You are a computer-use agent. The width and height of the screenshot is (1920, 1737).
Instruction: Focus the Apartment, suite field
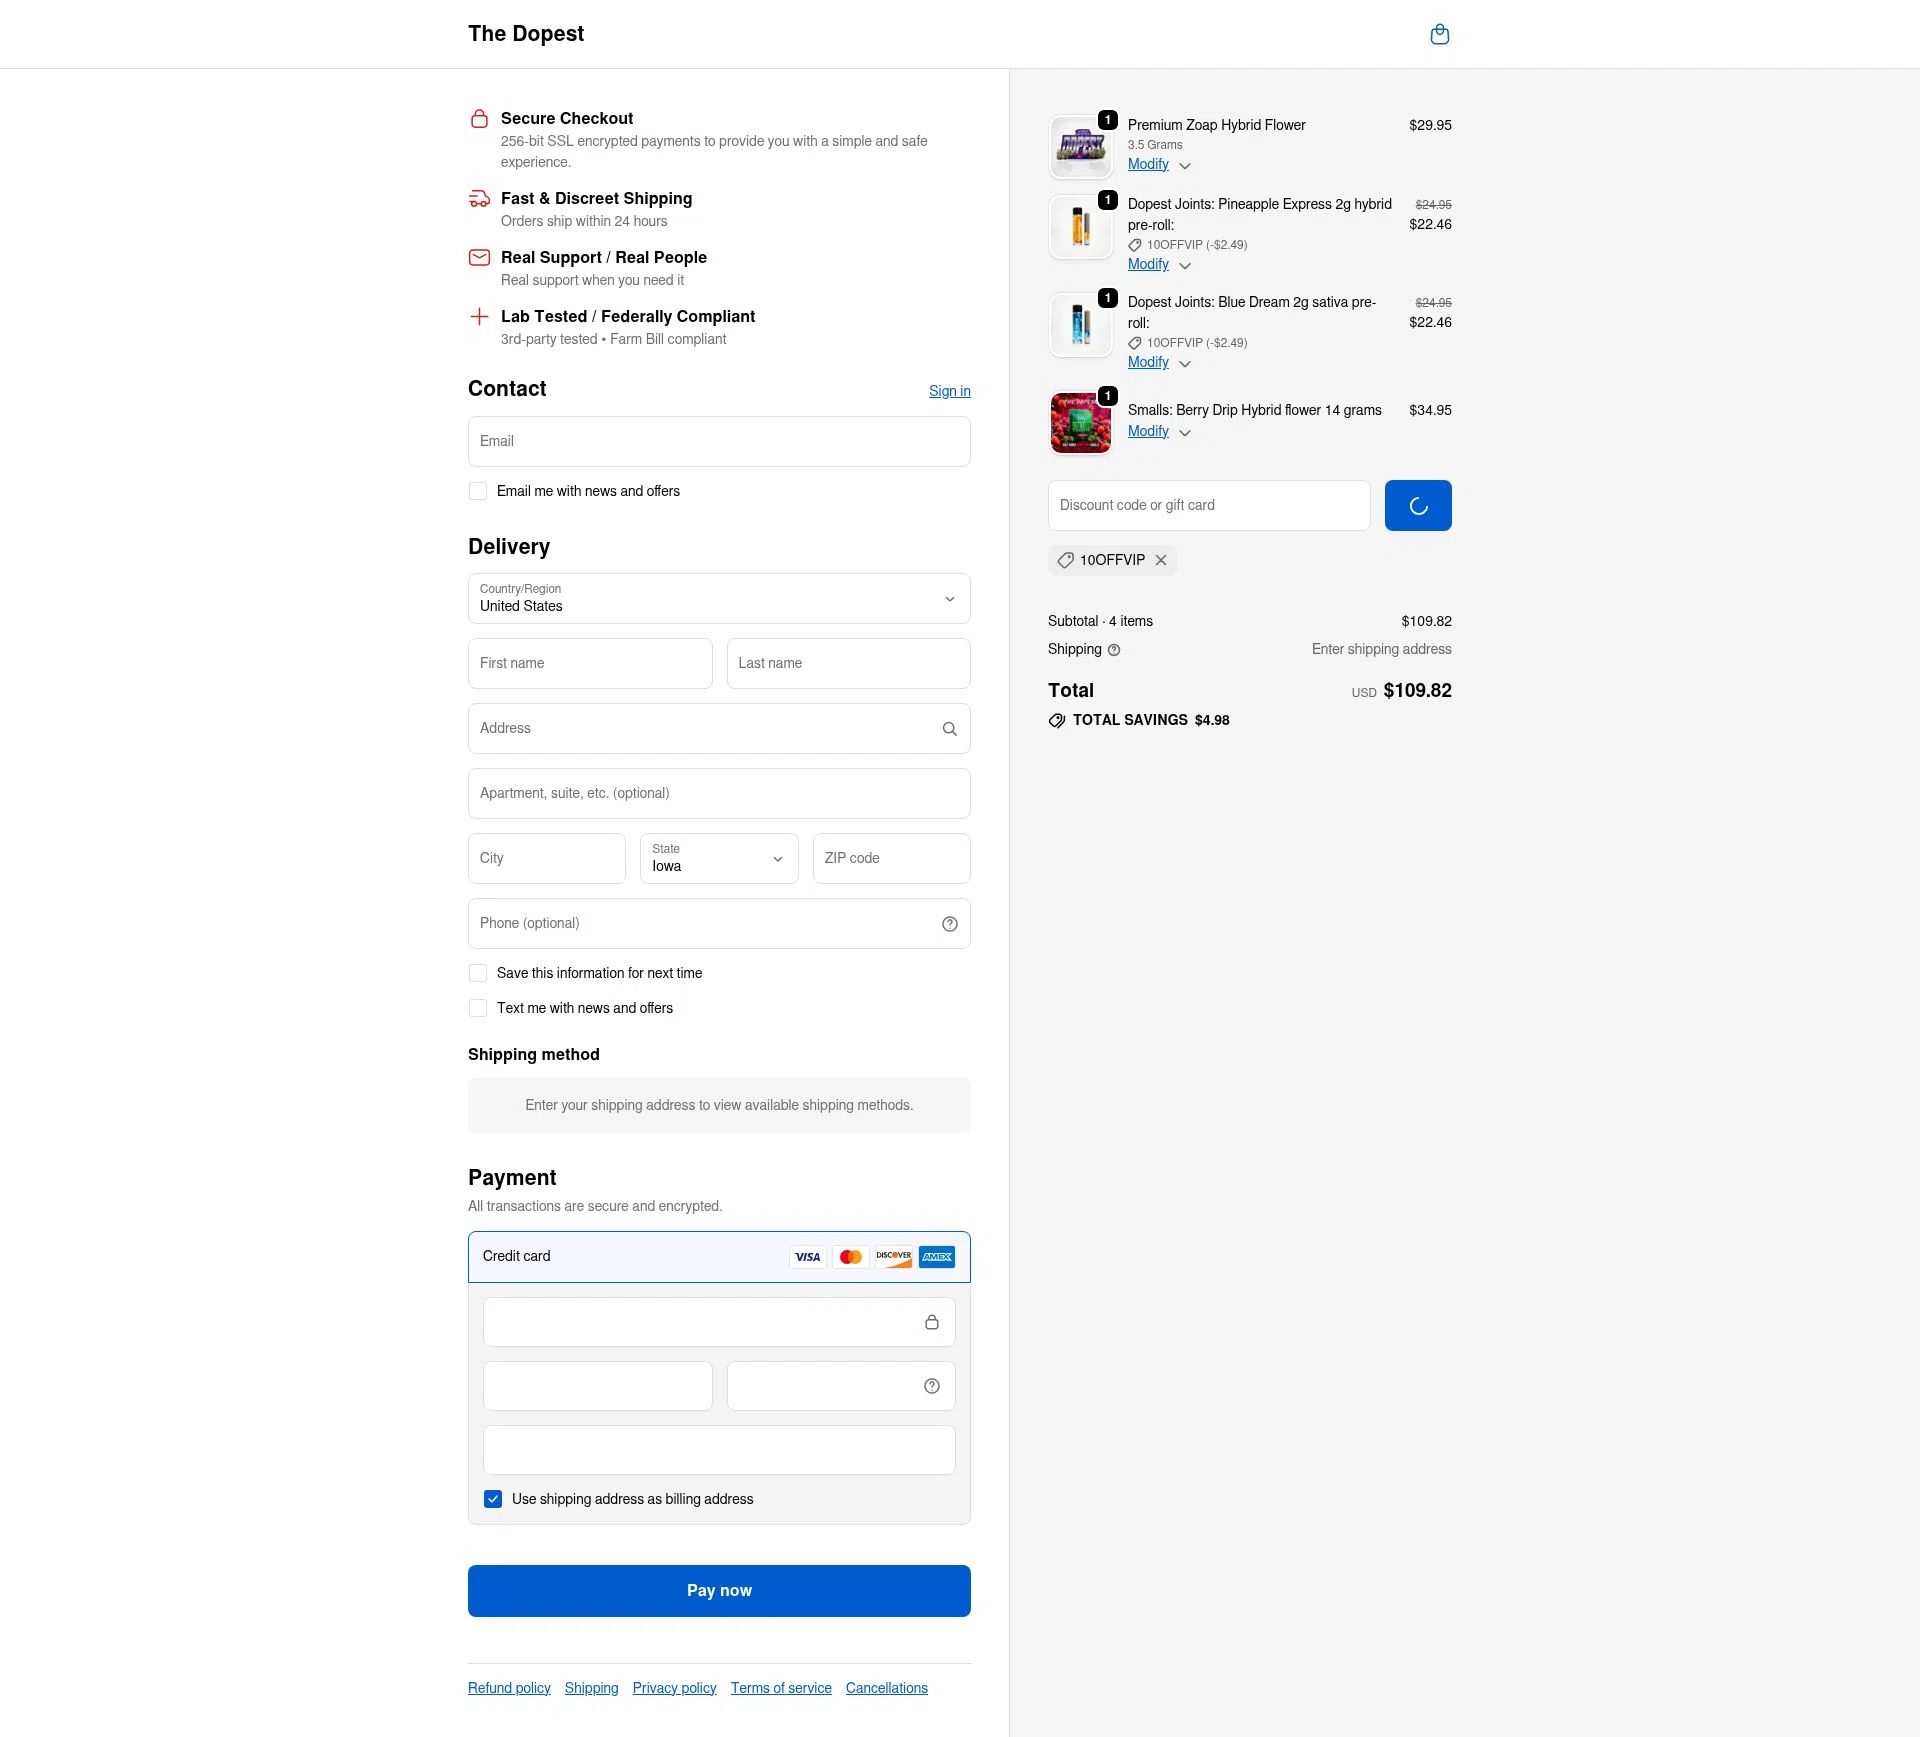[x=719, y=794]
